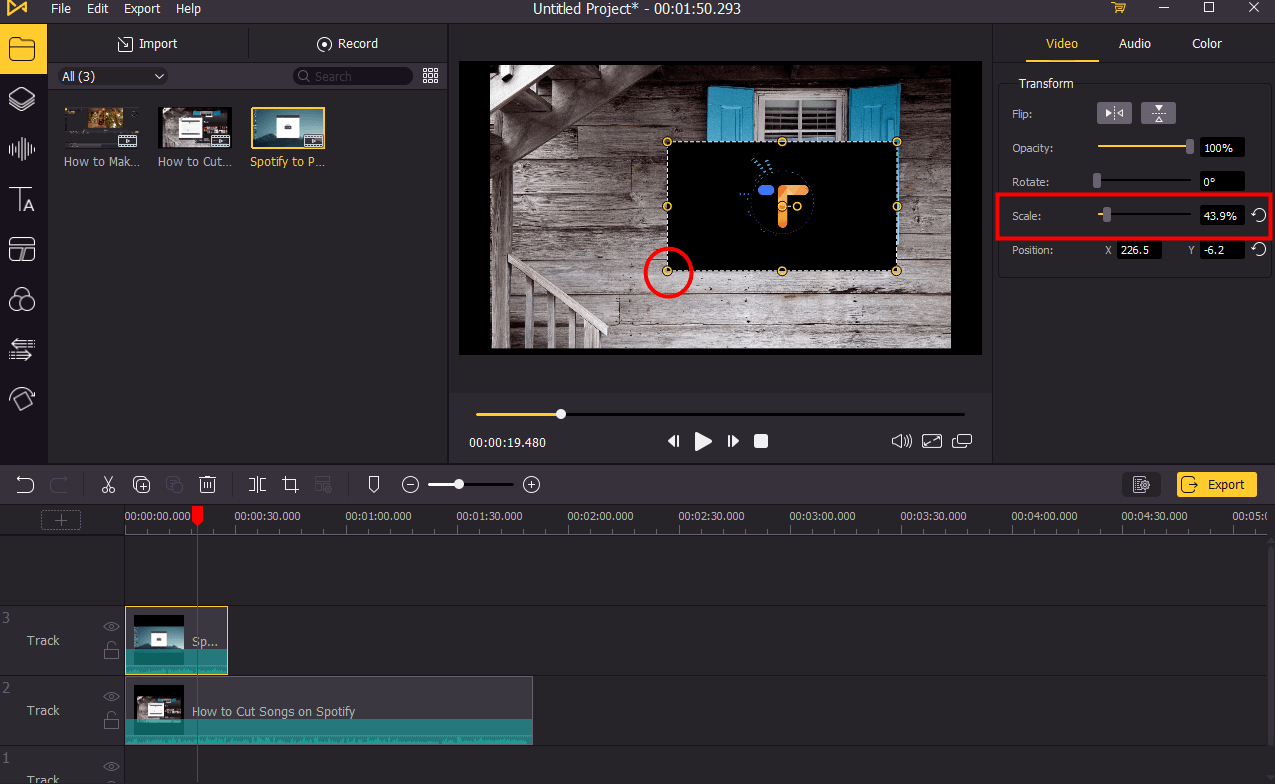Viewport: 1275px width, 784px height.
Task: Open the Audio sidebar panel
Action: tap(22, 148)
